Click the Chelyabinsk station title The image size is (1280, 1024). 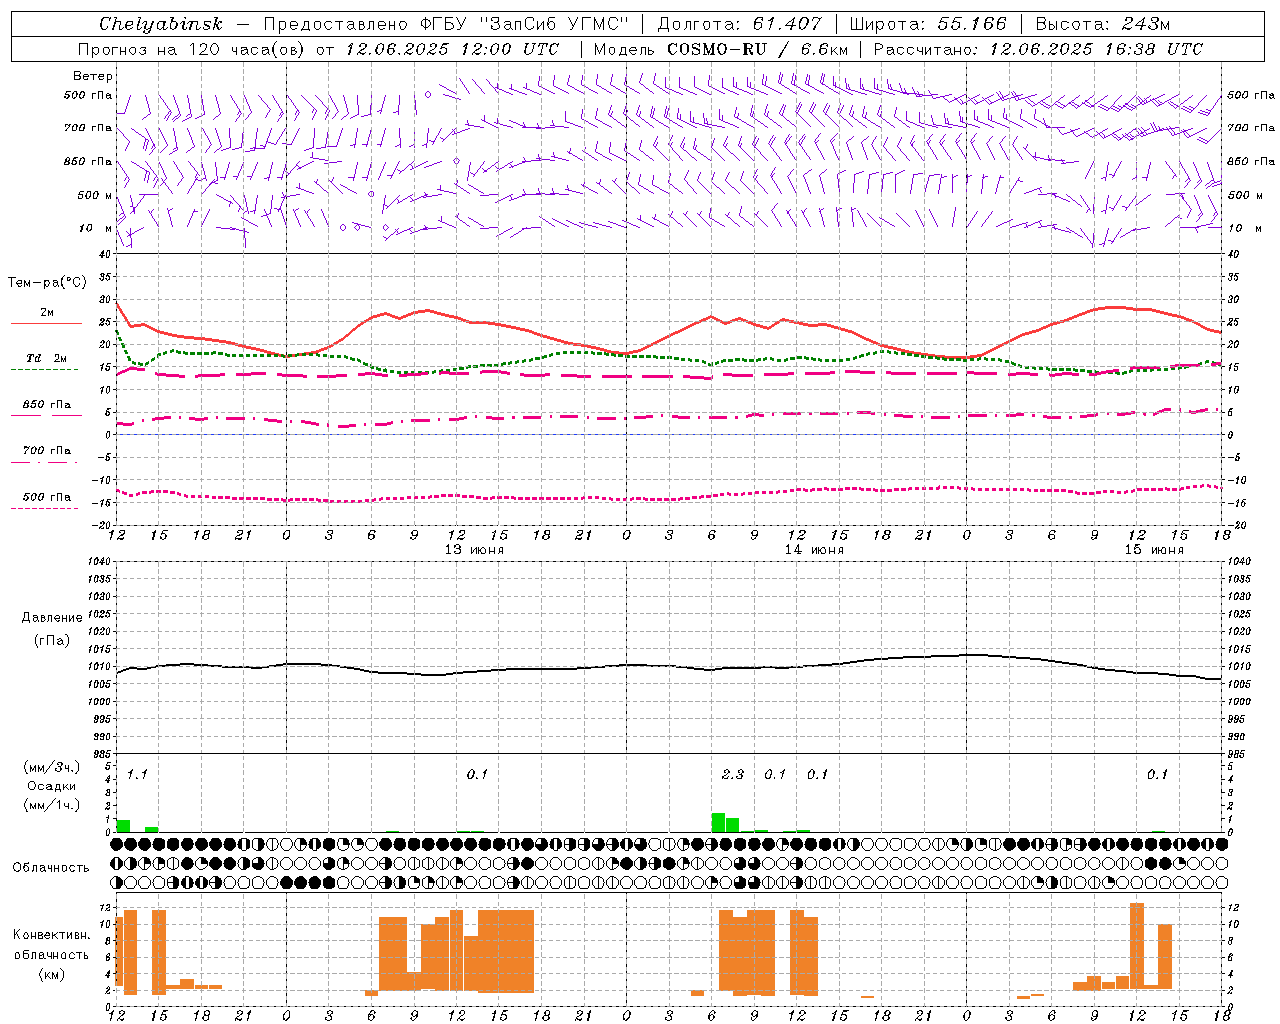(x=160, y=24)
